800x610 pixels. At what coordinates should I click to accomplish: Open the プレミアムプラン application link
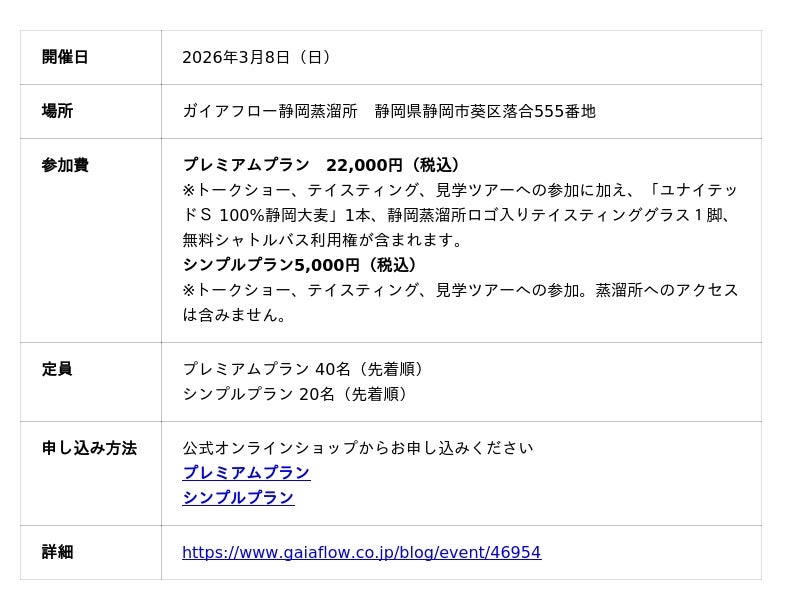click(246, 473)
